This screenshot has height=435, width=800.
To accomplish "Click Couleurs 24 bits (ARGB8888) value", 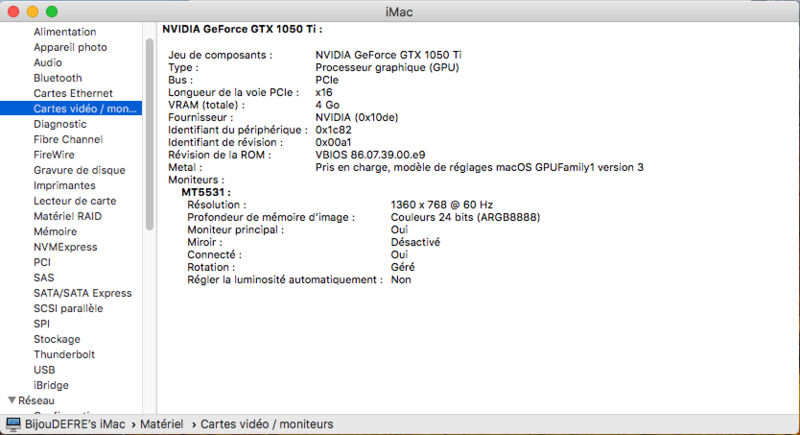I will click(465, 217).
